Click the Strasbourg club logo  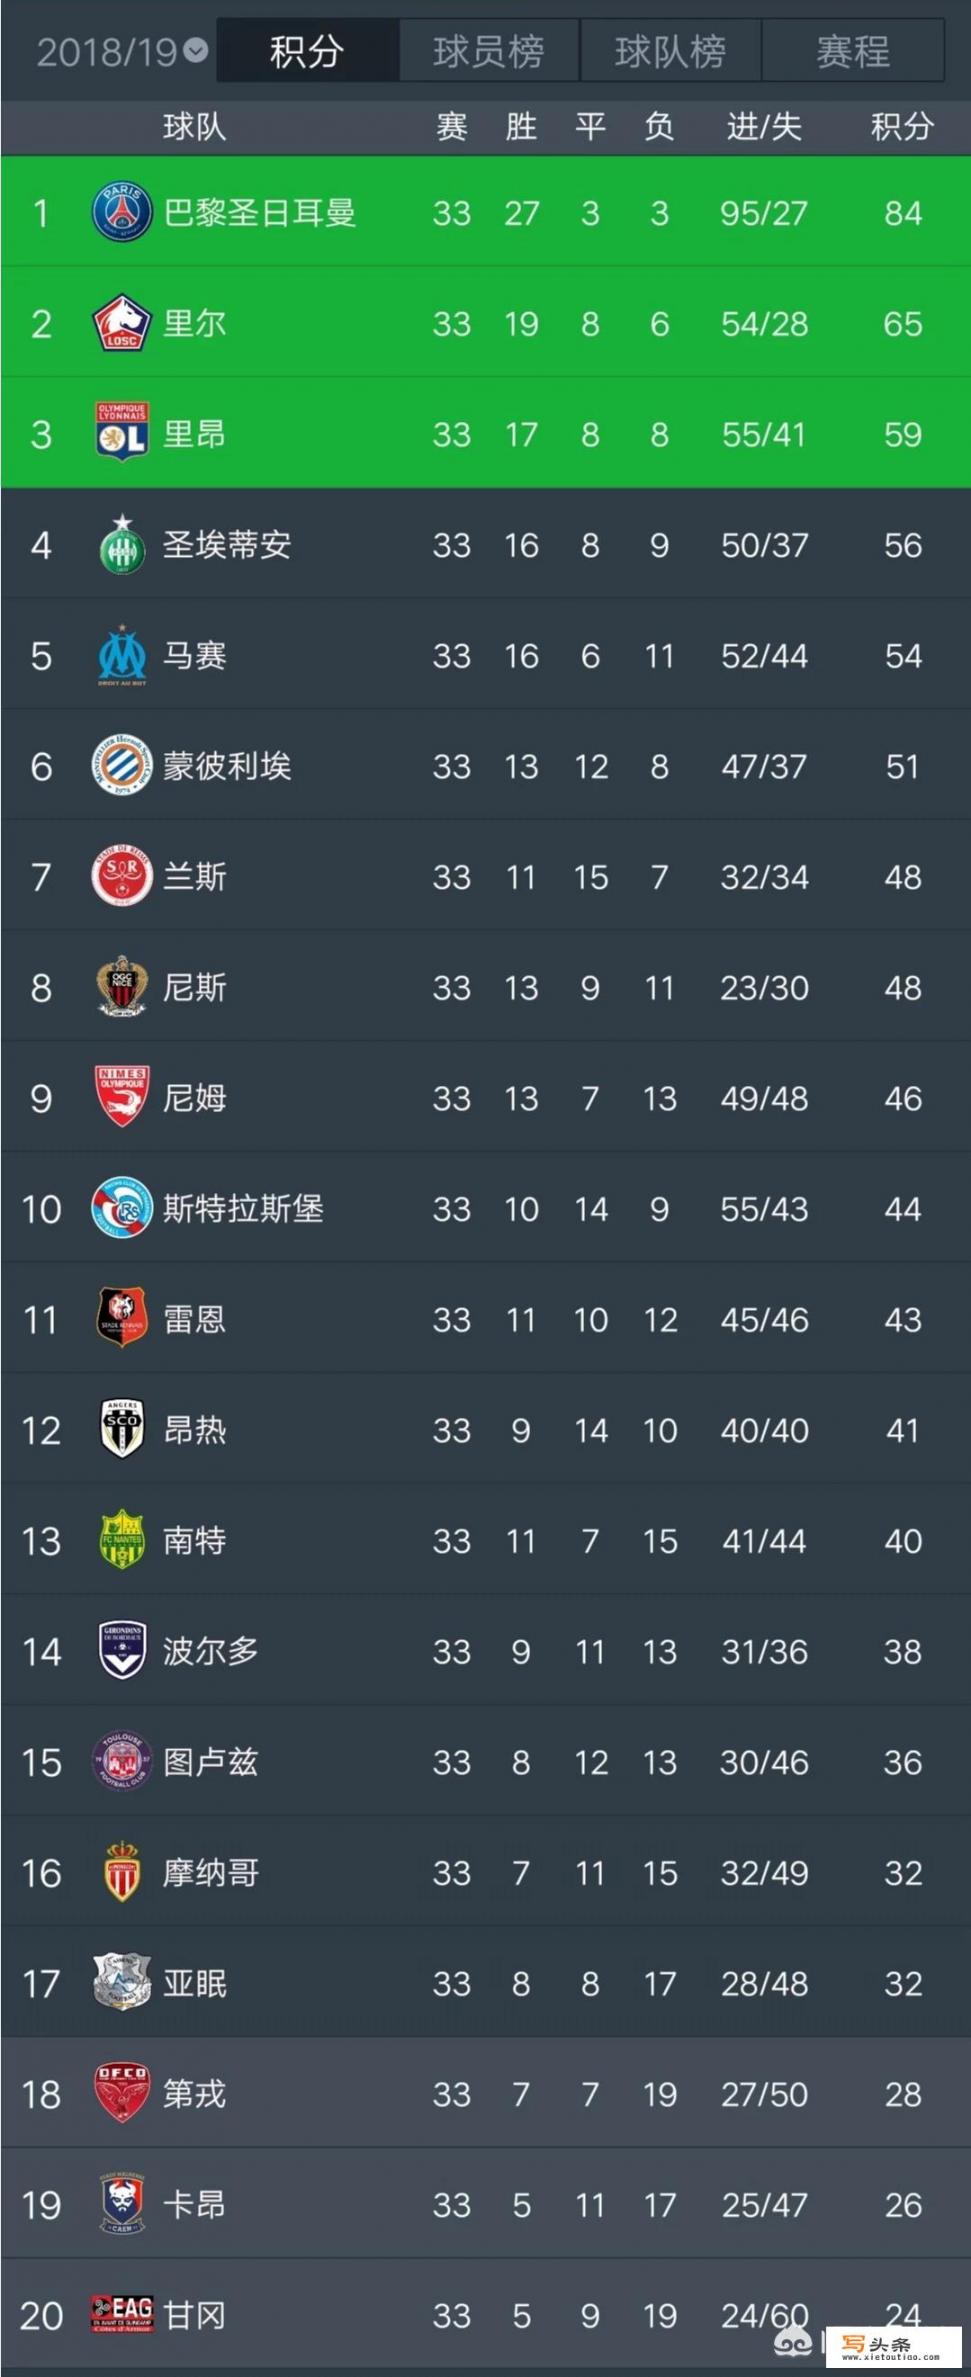(120, 1209)
